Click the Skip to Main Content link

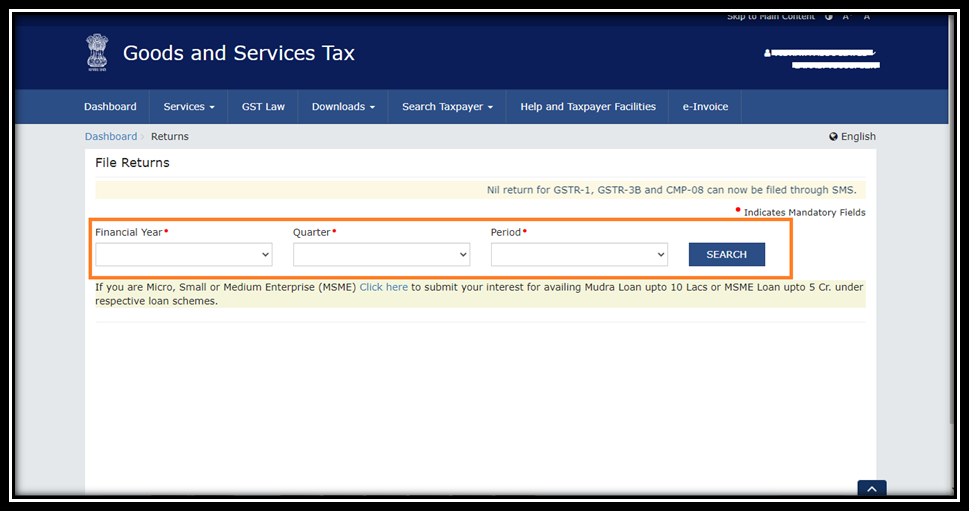771,17
